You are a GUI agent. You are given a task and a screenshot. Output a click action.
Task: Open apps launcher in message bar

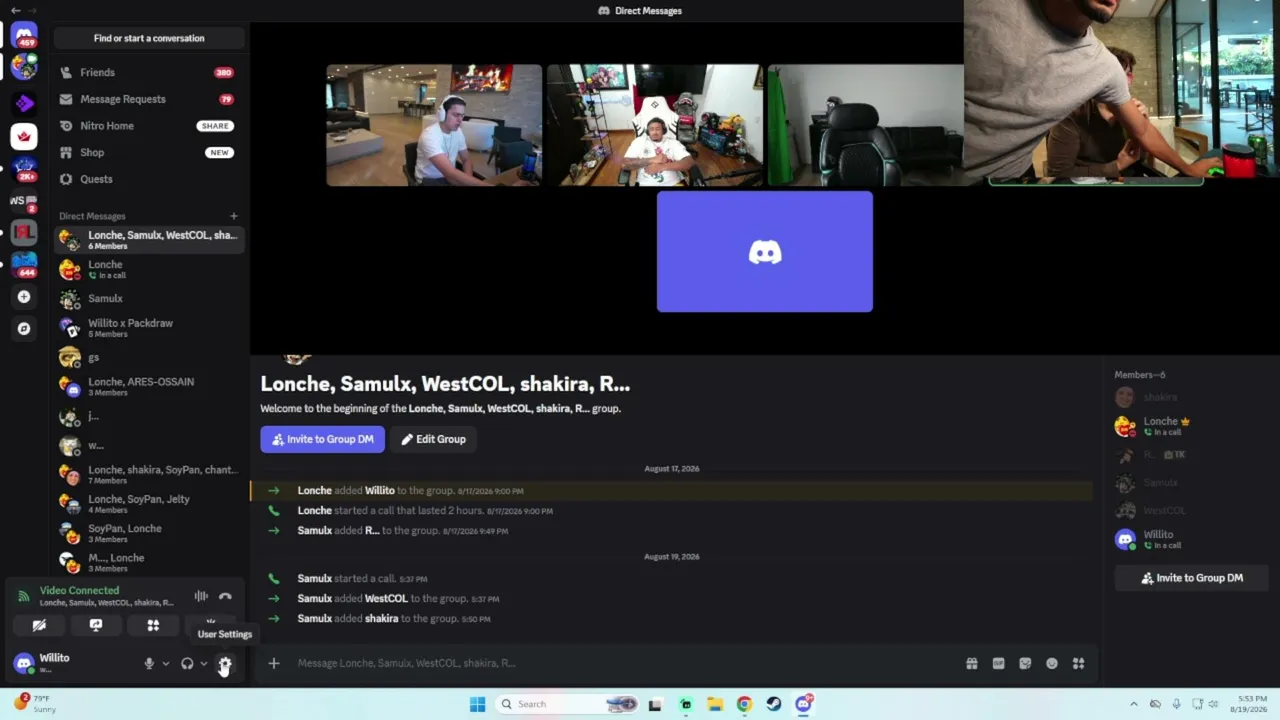[1078, 663]
